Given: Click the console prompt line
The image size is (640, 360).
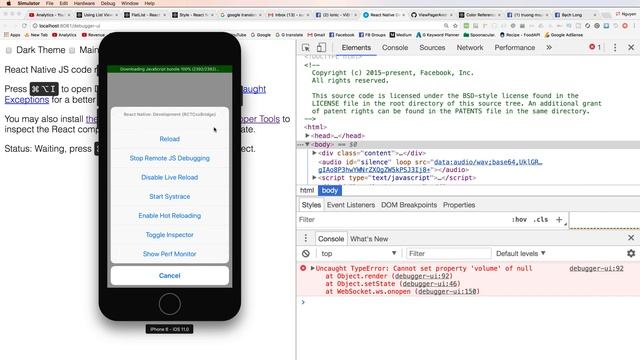Looking at the screenshot, I should pyautogui.click(x=469, y=302).
